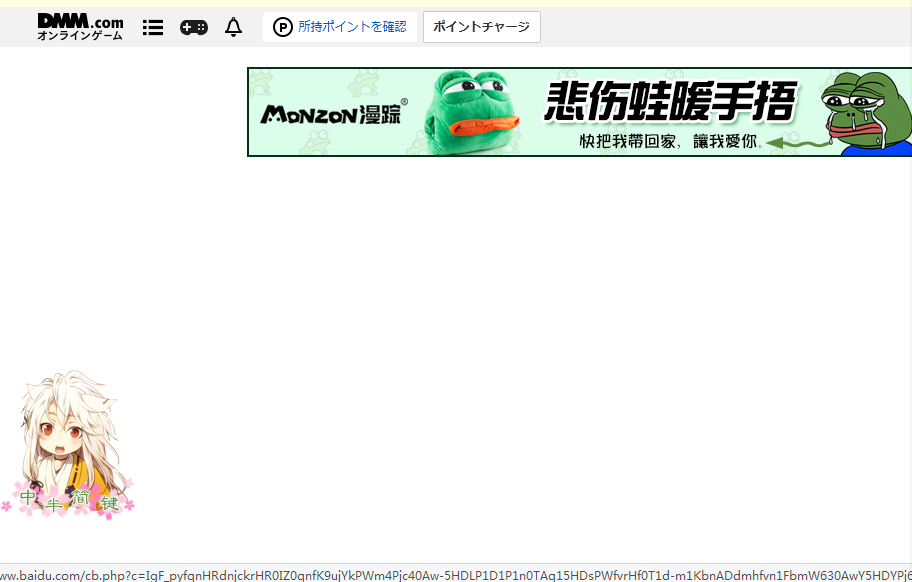912x582 pixels.
Task: Click the MONZON漫踪 brand logo in banner
Action: coord(334,113)
